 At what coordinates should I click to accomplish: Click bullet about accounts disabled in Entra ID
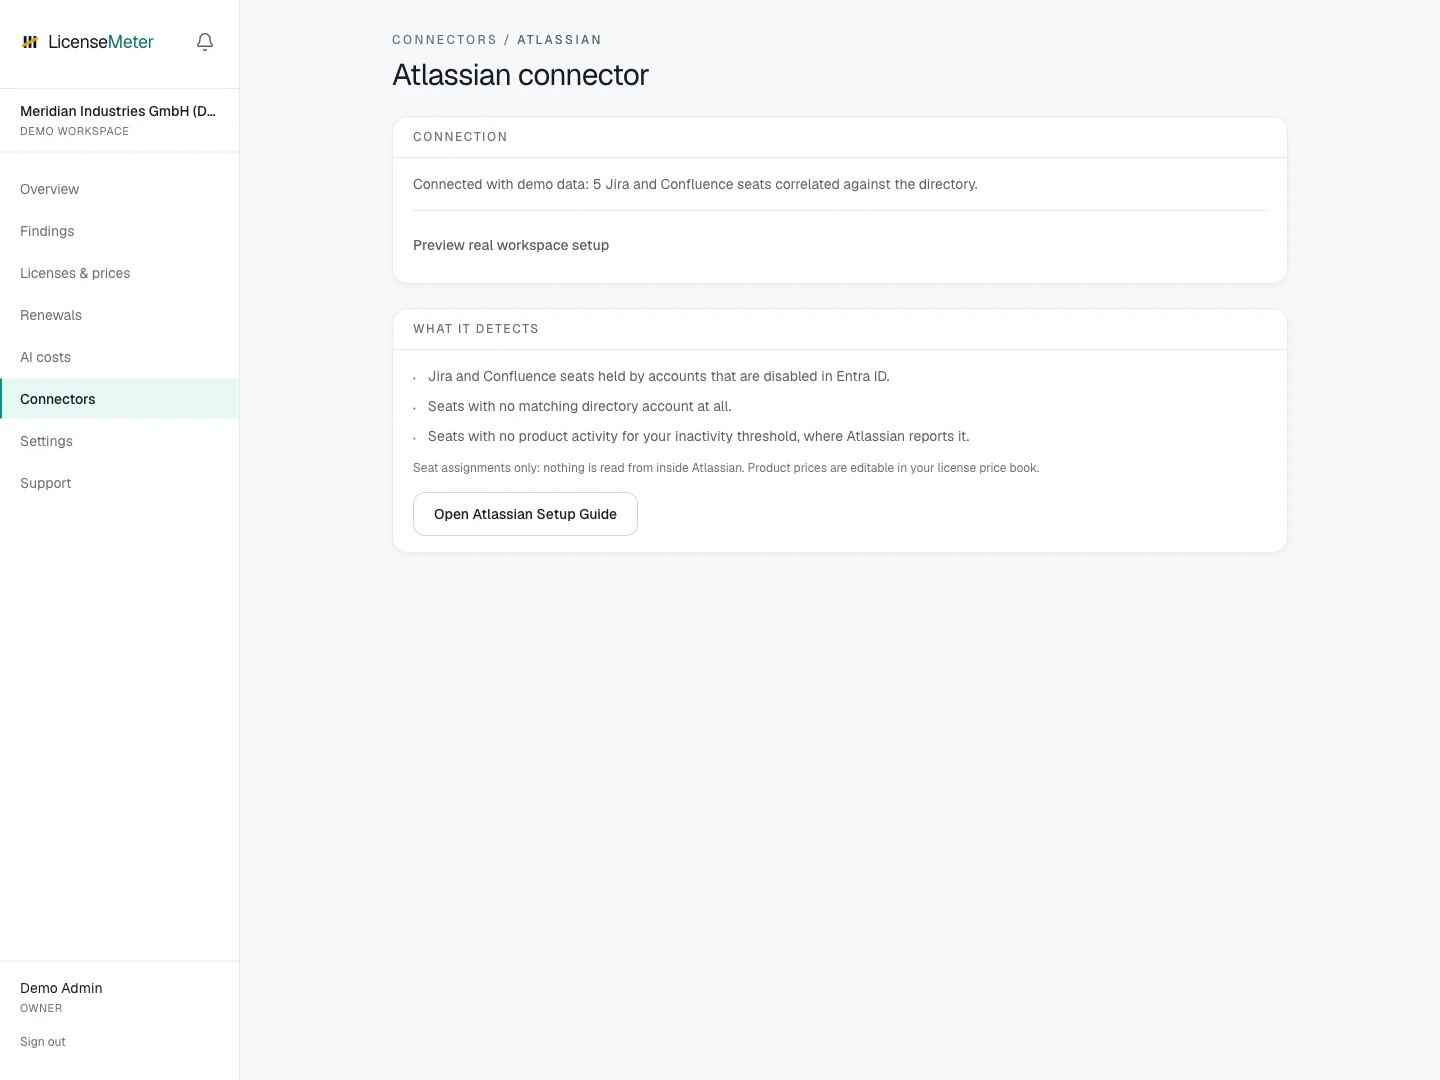[x=659, y=376]
